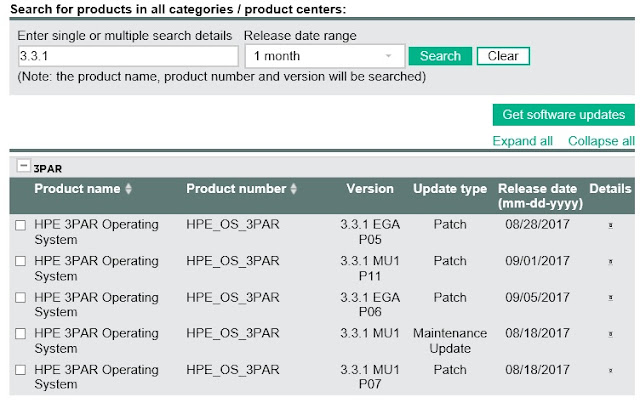This screenshot has height=403, width=640.
Task: Open details icon for Maintenance Update row
Action: click(x=610, y=334)
